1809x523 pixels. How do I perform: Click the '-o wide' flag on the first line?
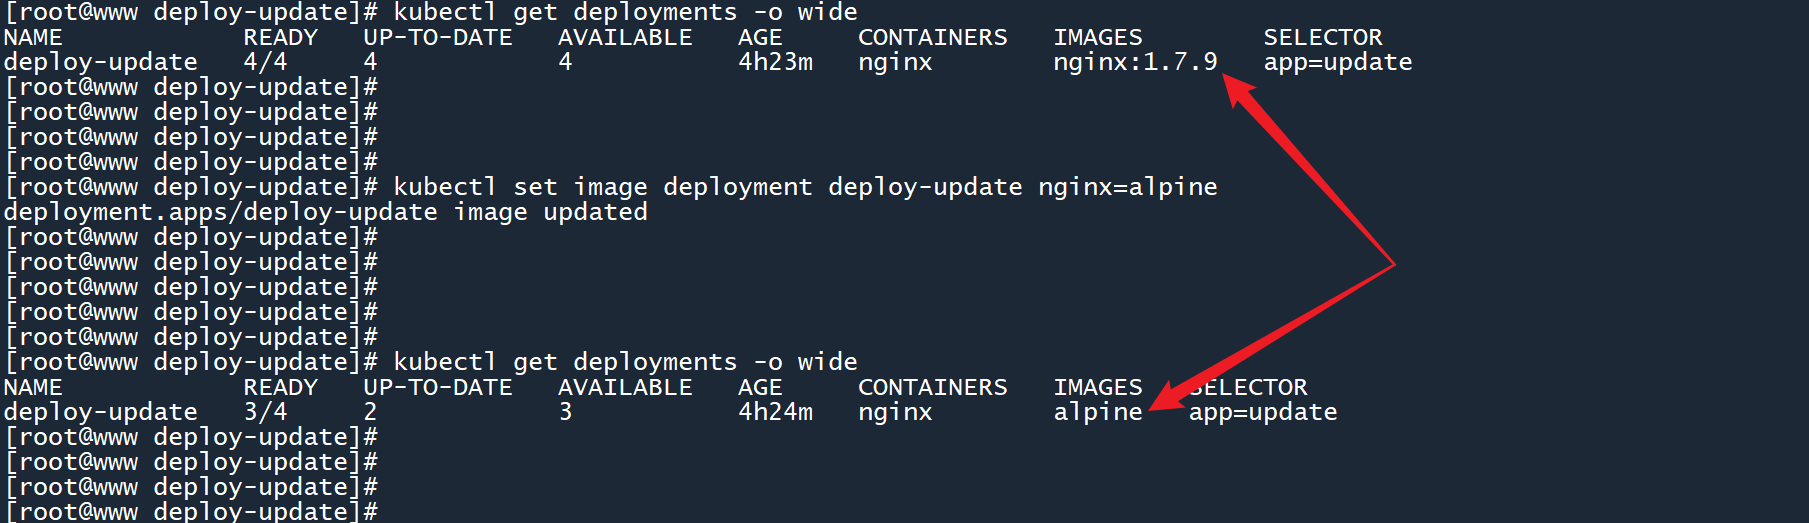click(805, 12)
